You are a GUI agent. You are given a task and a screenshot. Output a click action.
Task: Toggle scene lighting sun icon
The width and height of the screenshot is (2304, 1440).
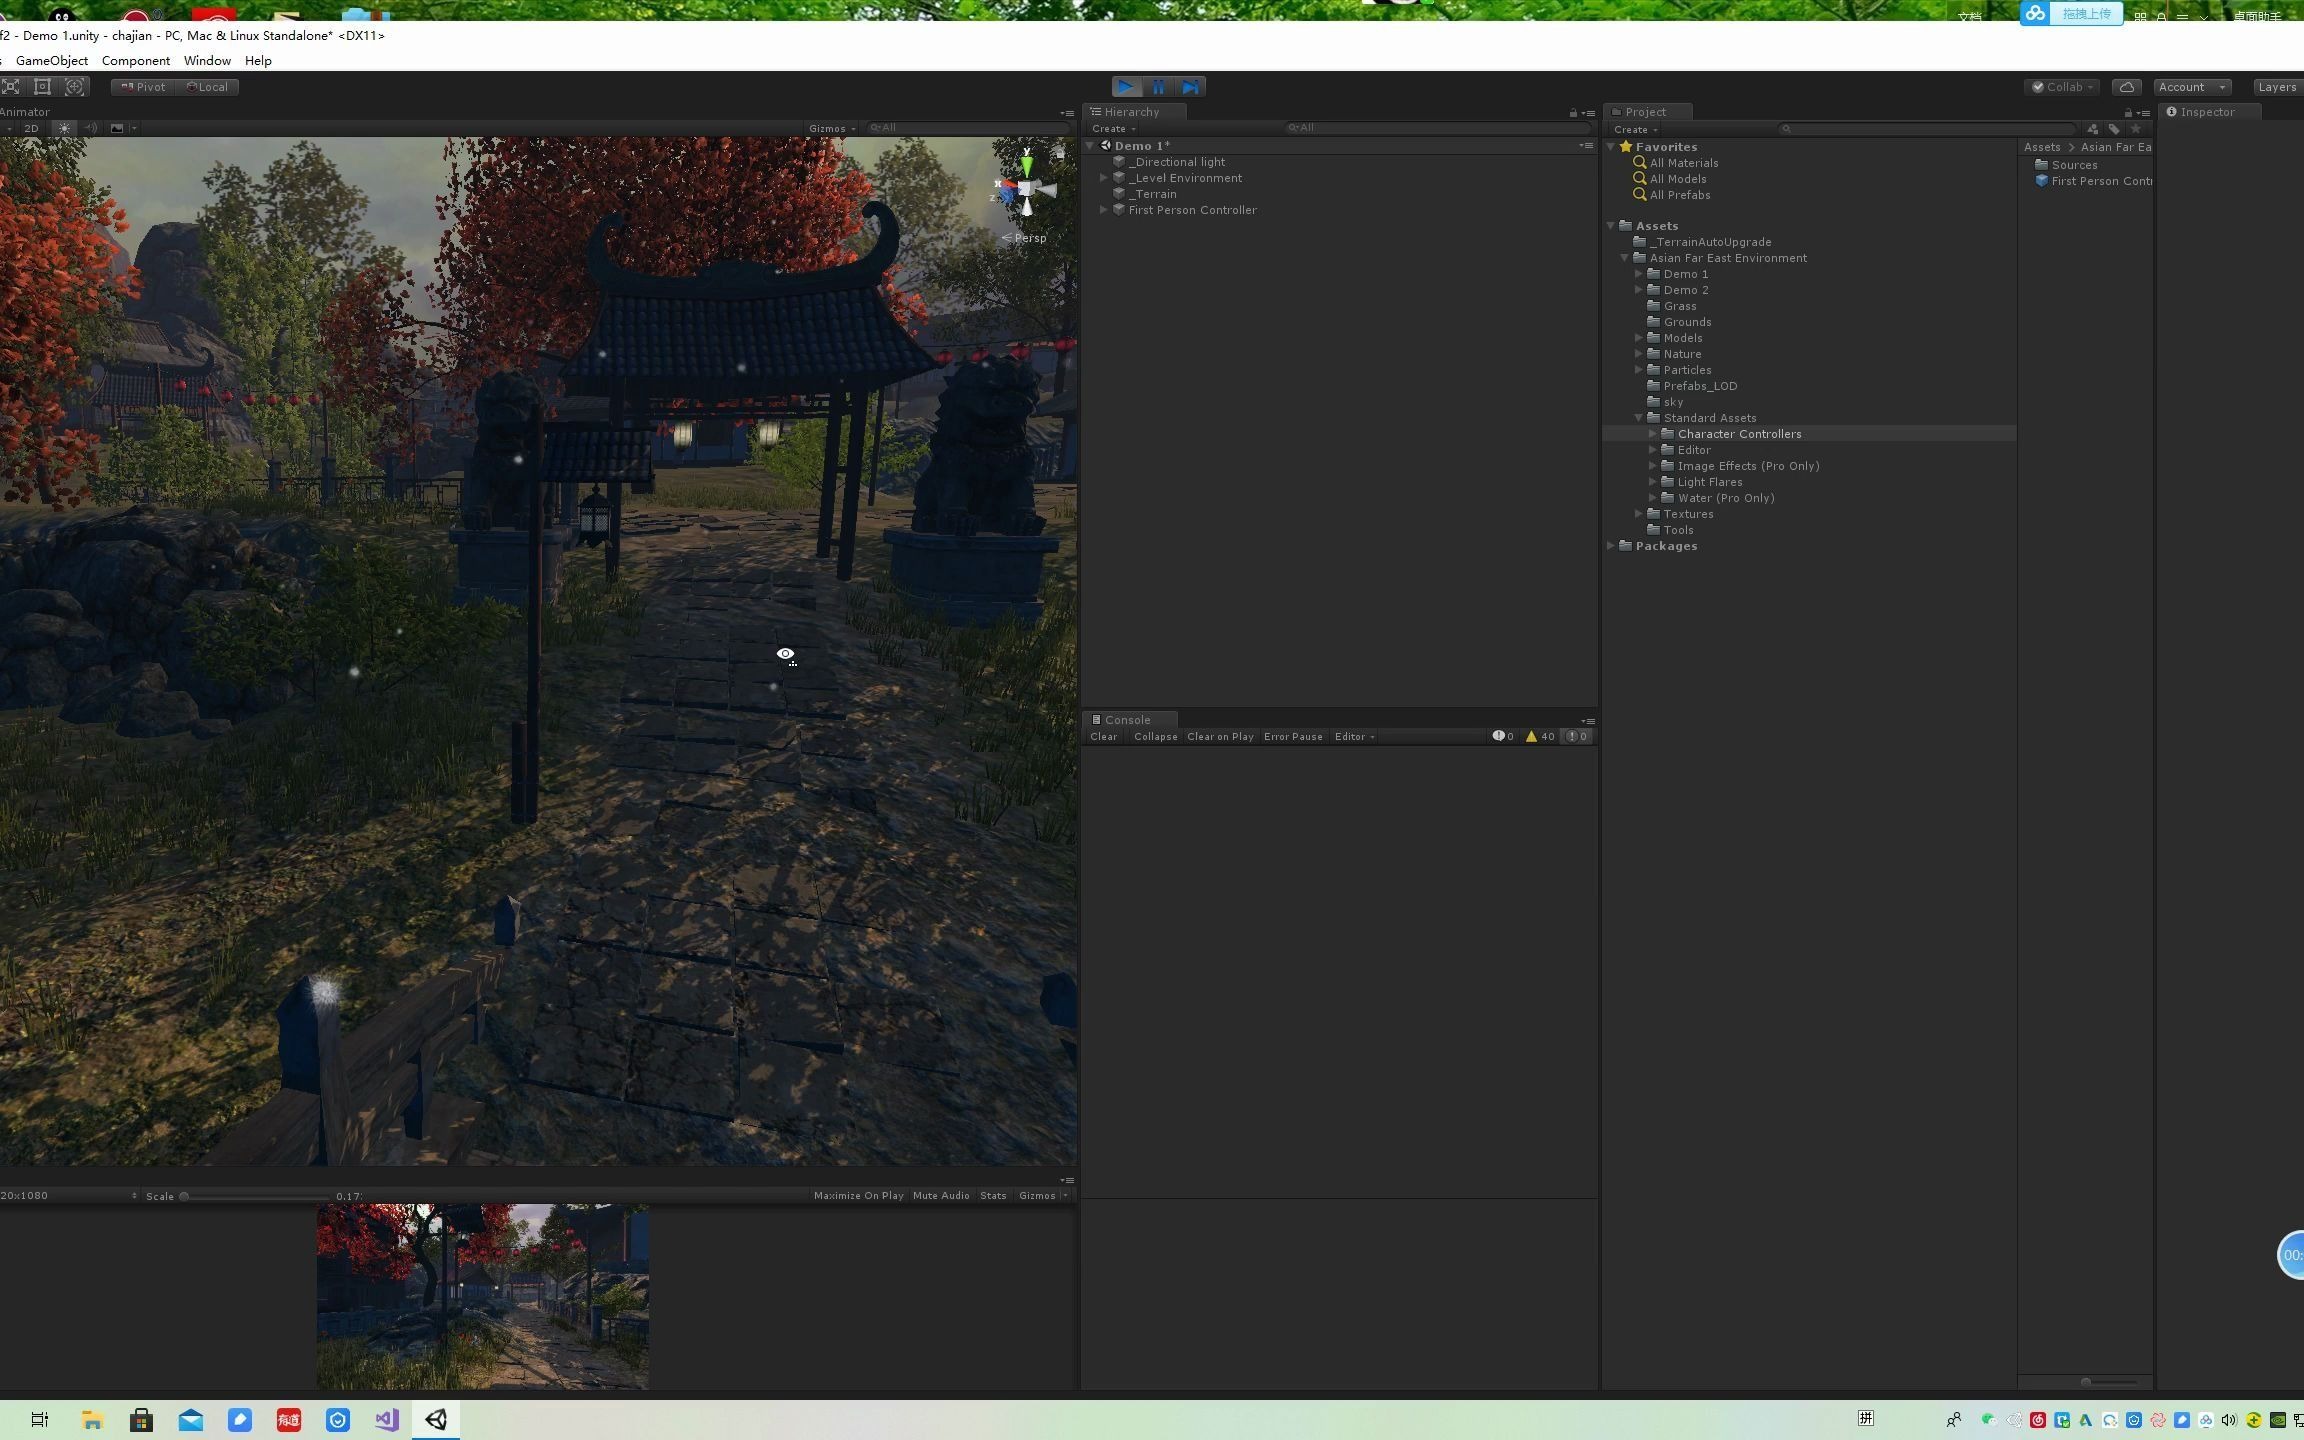(64, 128)
